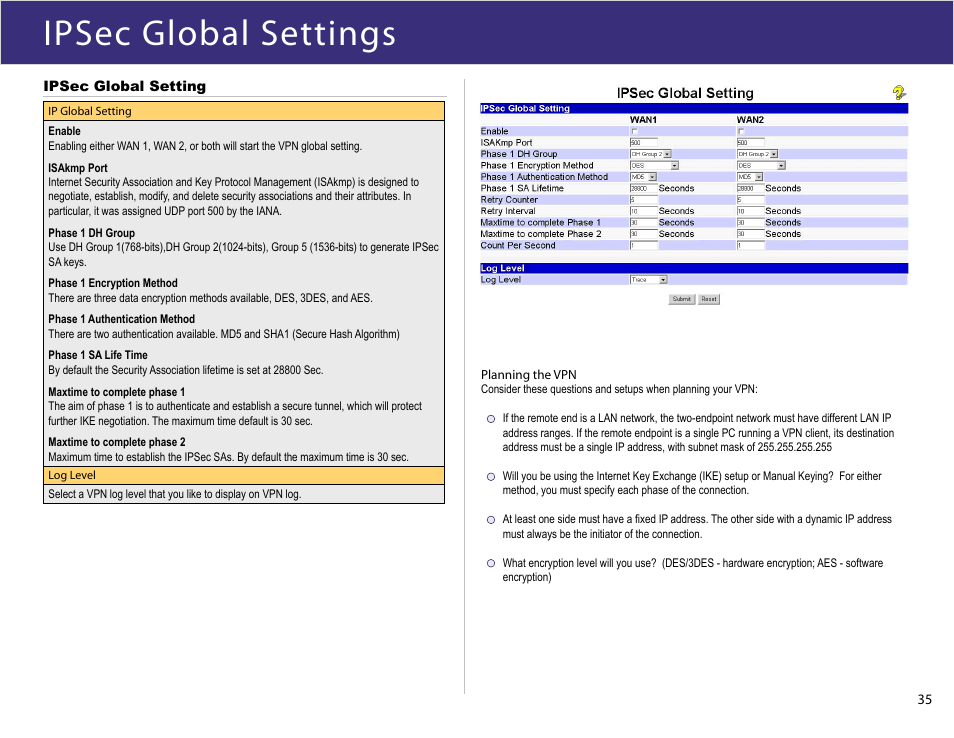Focus WAN2 ISAKmp Port field

(751, 142)
